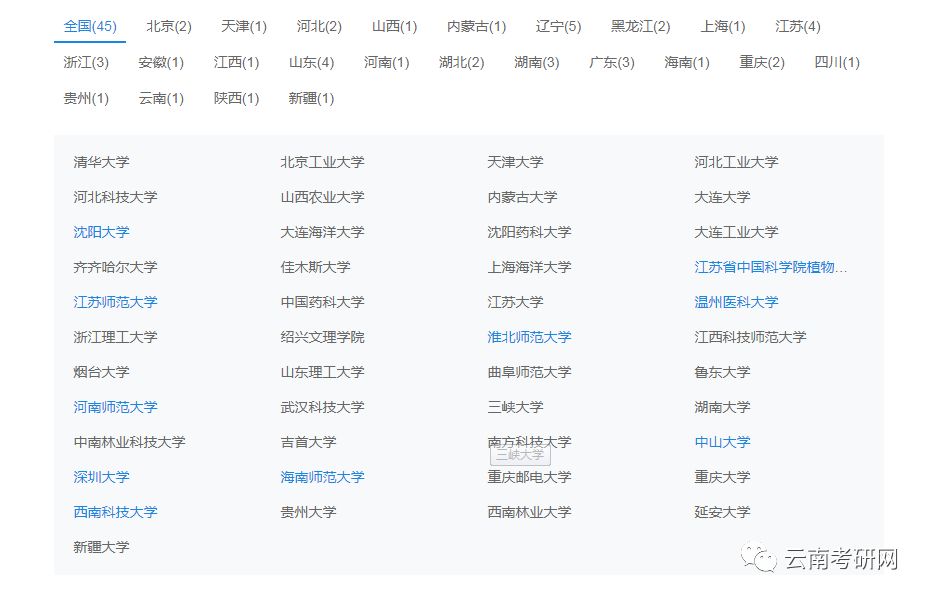Click the blue 江苏师范大学 link
928x599 pixels.
[115, 302]
